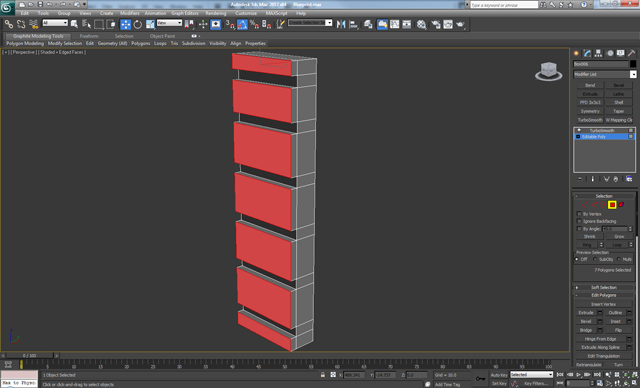Toggle the Percent Snap icon

tap(254, 24)
